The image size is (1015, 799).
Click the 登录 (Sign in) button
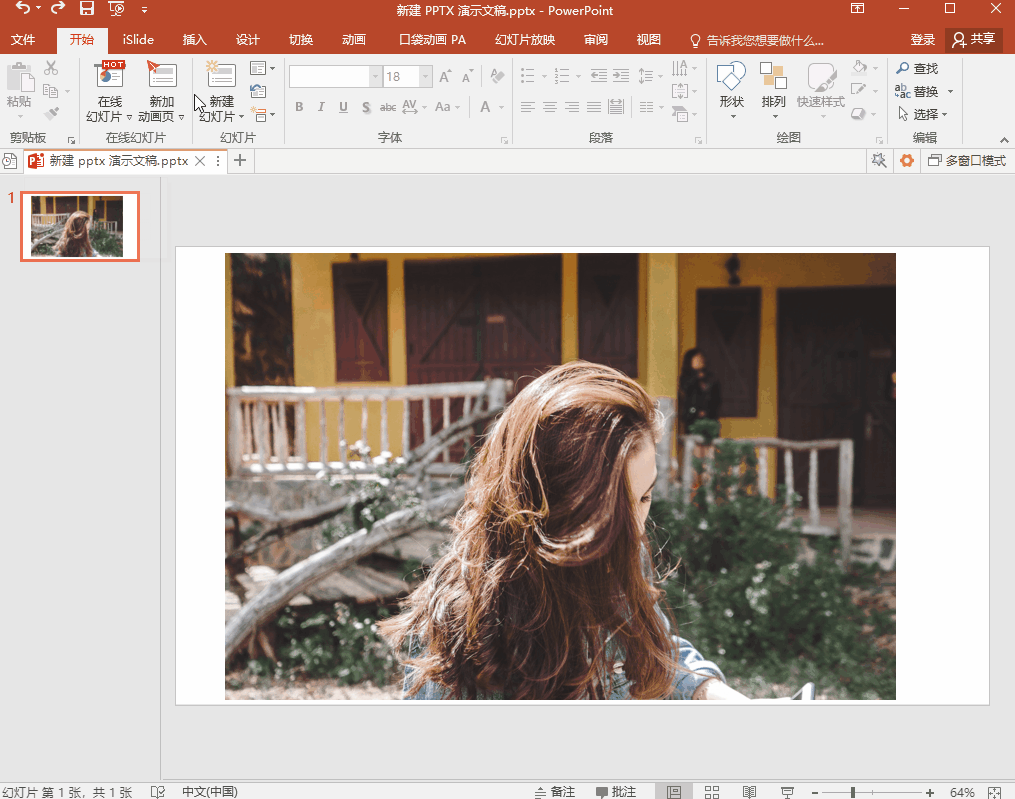click(922, 40)
